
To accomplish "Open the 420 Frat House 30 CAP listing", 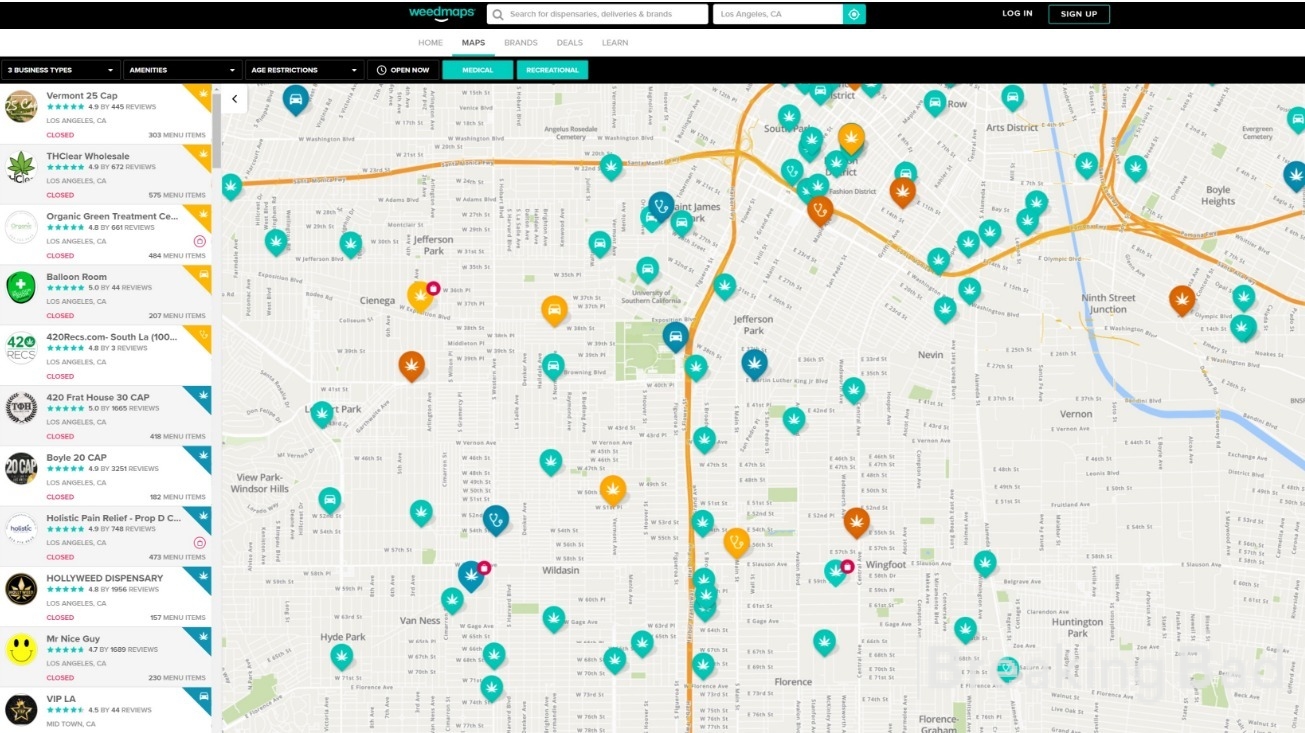I will point(106,416).
